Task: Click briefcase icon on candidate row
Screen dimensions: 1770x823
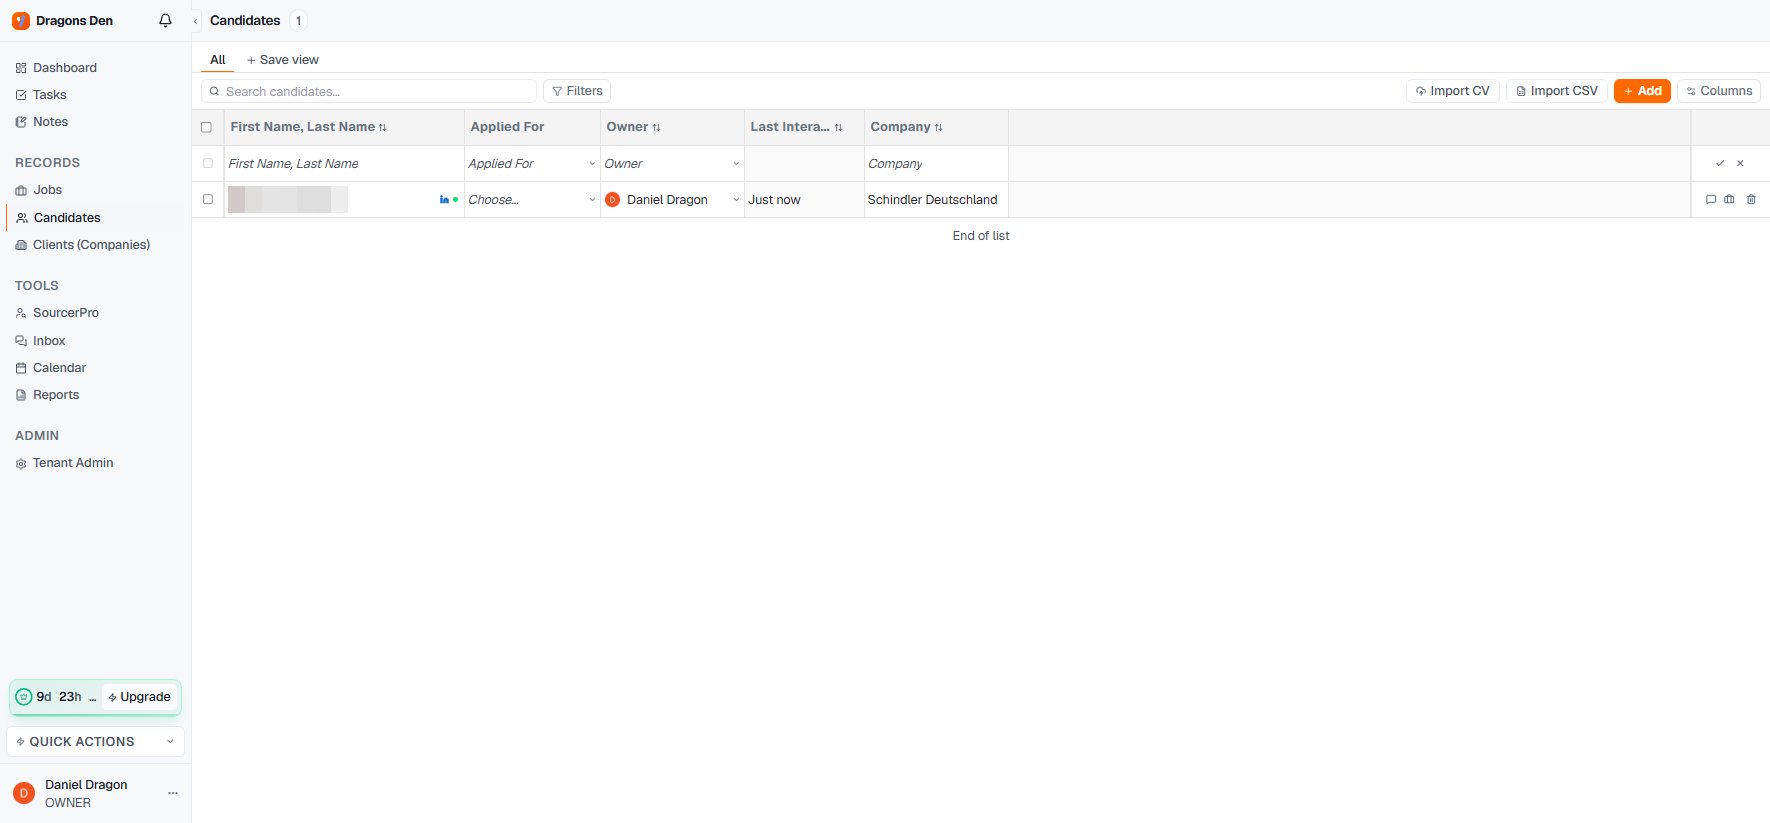Action: (1729, 199)
